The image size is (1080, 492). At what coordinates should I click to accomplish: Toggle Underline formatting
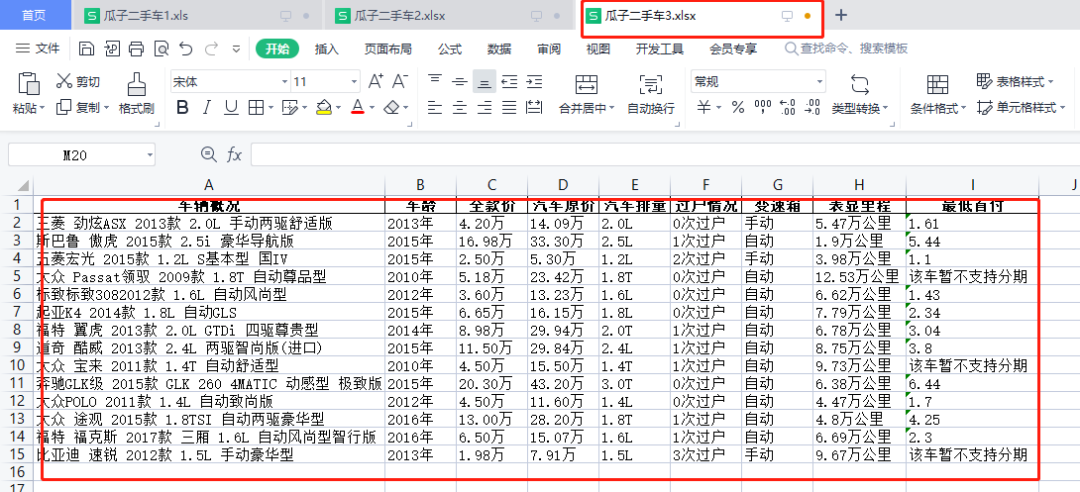pyautogui.click(x=231, y=107)
